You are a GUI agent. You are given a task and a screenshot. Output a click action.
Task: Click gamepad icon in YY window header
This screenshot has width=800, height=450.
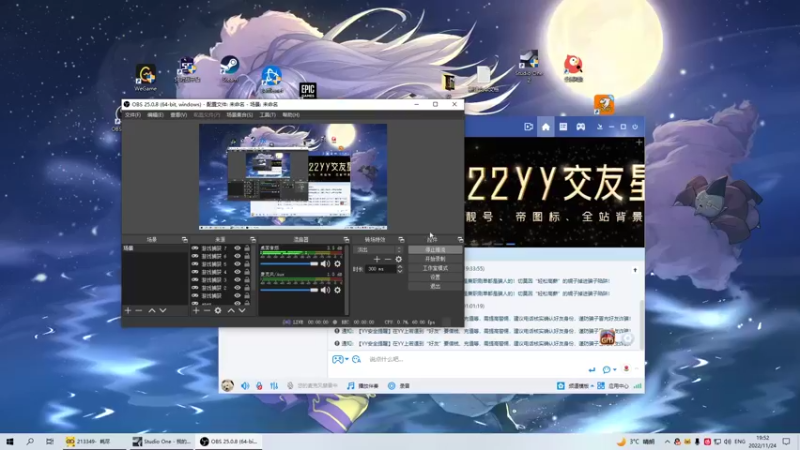point(581,127)
